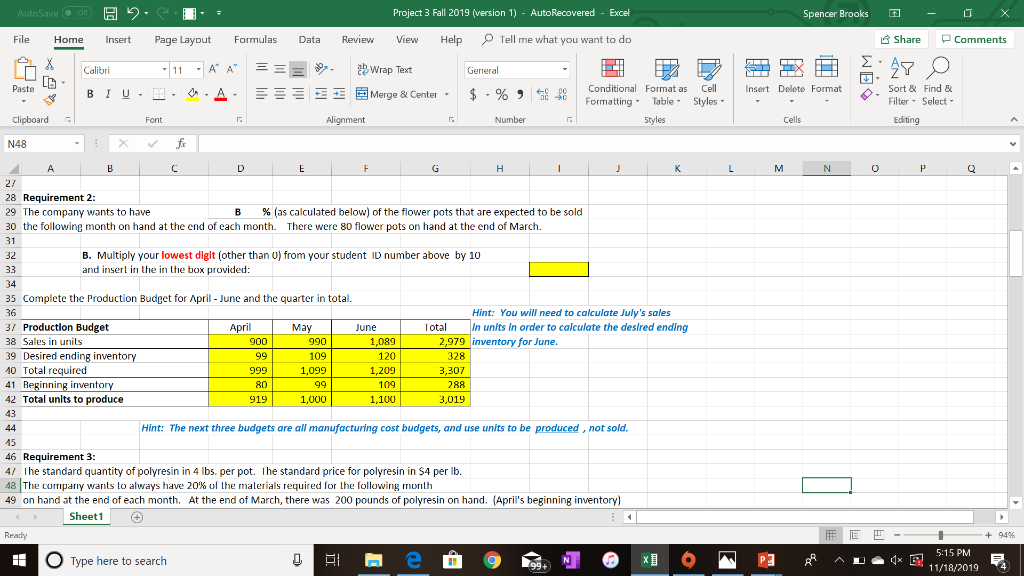Select yellow input box in cell I33
Viewport: 1024px width, 576px height.
(x=558, y=269)
